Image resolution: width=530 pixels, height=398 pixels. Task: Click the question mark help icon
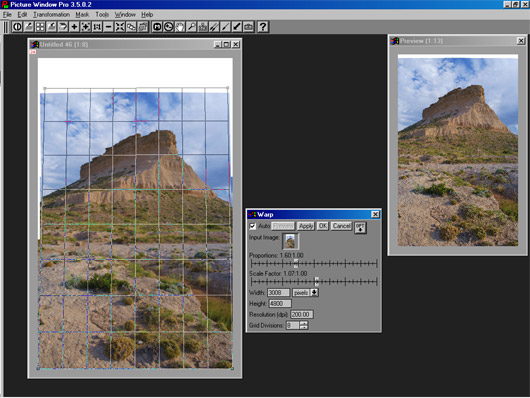pyautogui.click(x=263, y=27)
